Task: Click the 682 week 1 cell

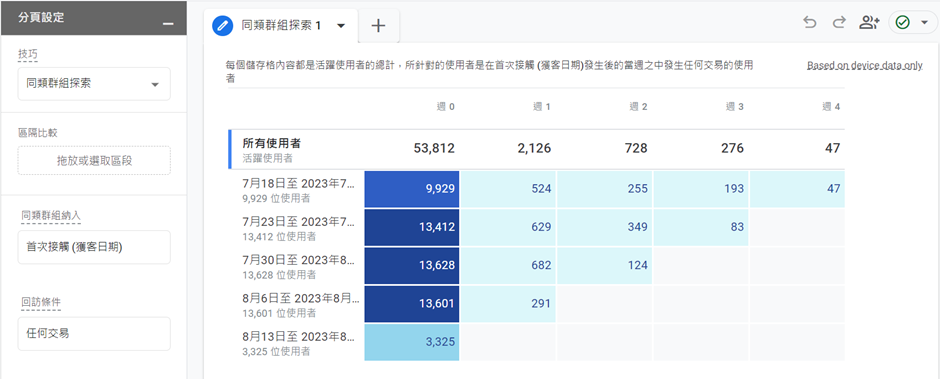Action: [508, 266]
